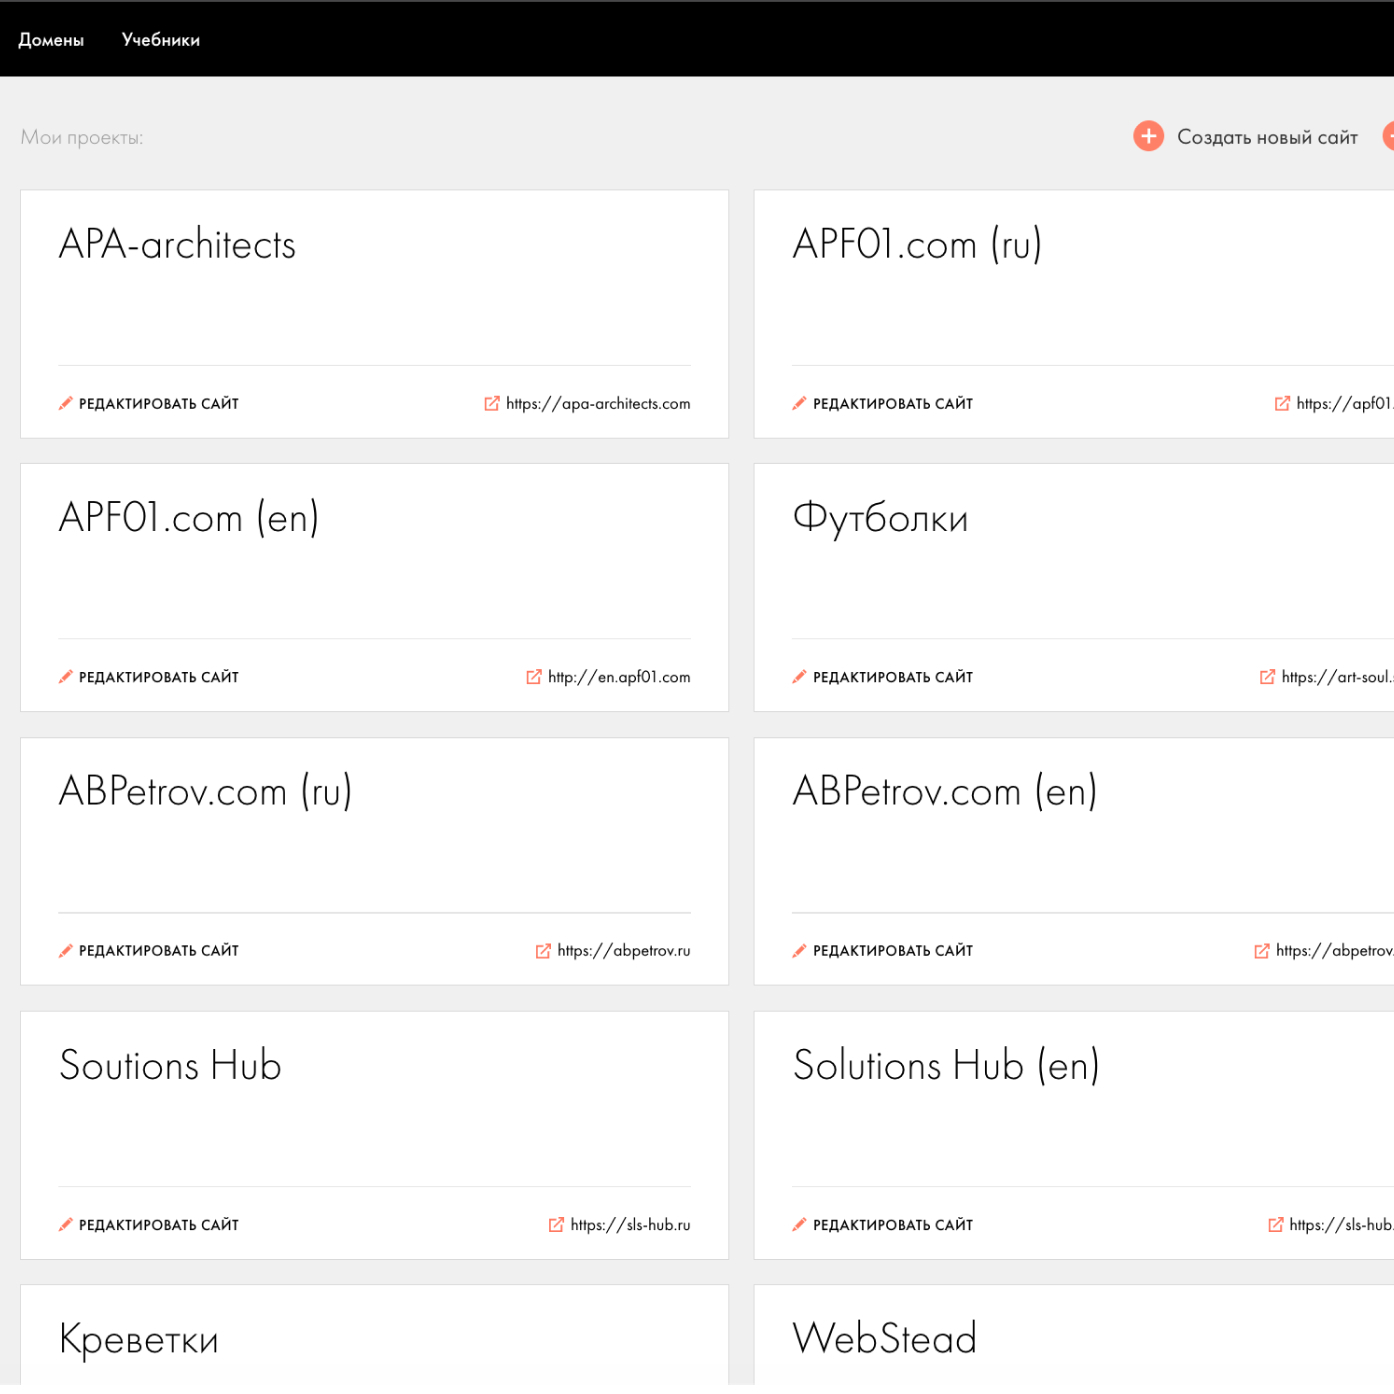Open the APA-architects project title

tap(177, 245)
